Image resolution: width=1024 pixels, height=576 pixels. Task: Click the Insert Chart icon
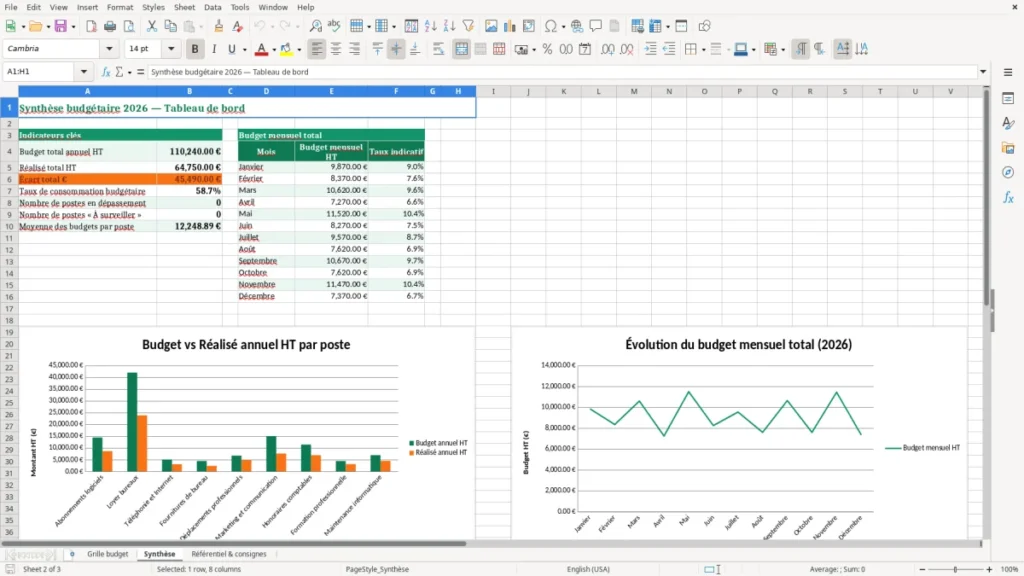[x=510, y=26]
